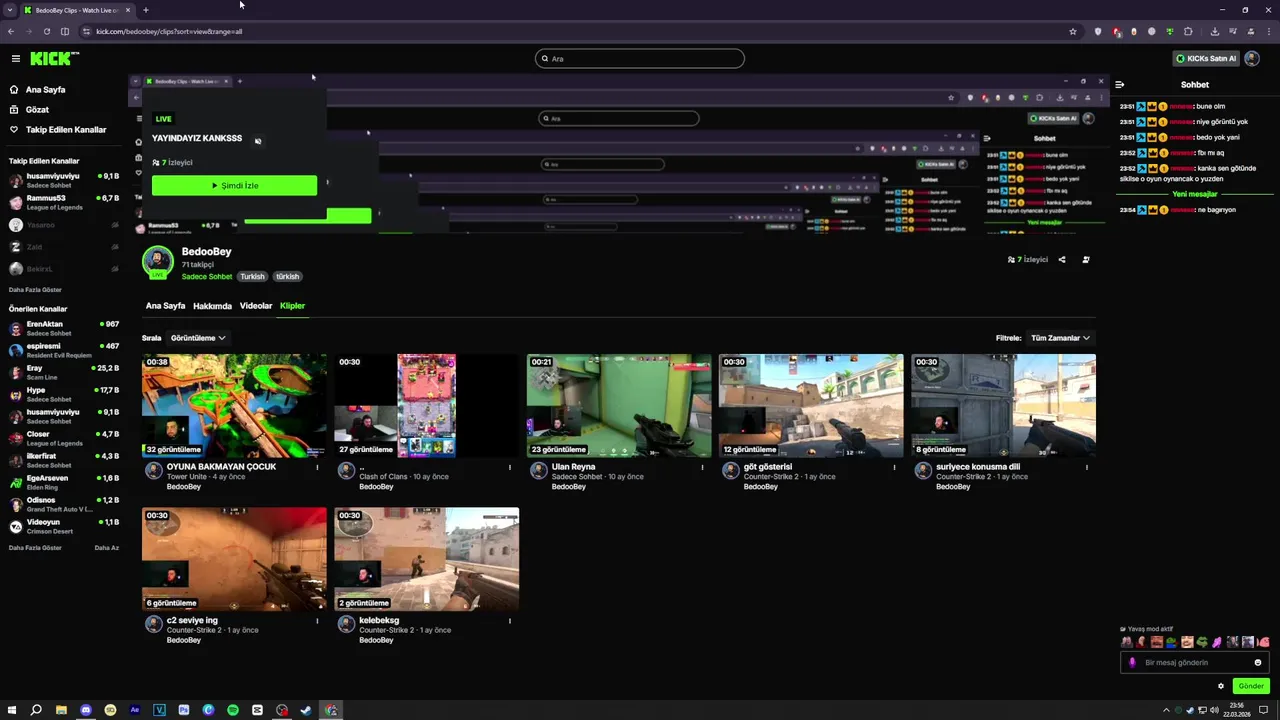Open After Effects from the taskbar
The image size is (1280, 720).
coord(135,710)
